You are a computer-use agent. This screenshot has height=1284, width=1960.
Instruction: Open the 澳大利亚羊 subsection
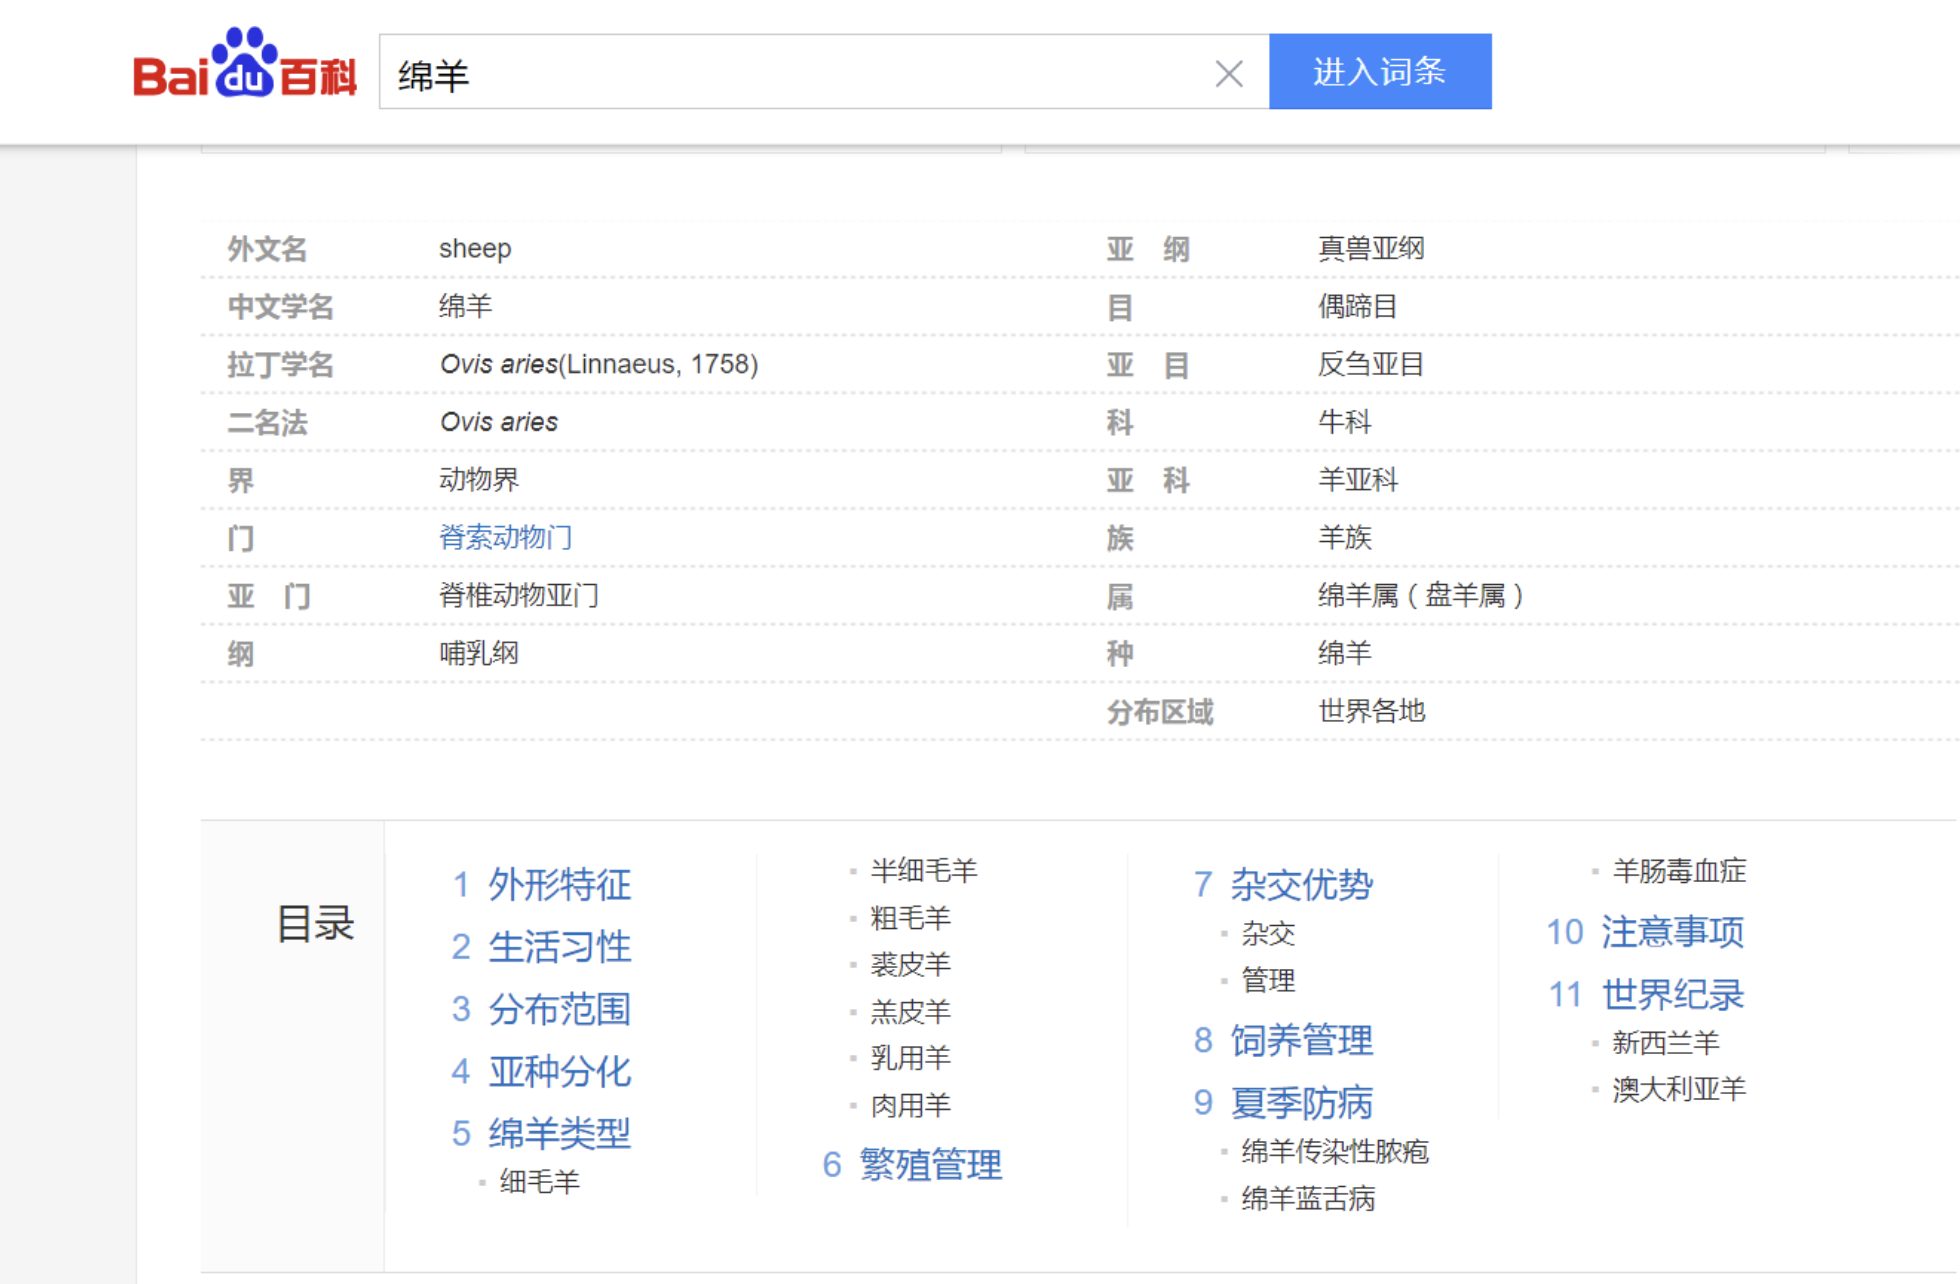tap(1679, 1090)
